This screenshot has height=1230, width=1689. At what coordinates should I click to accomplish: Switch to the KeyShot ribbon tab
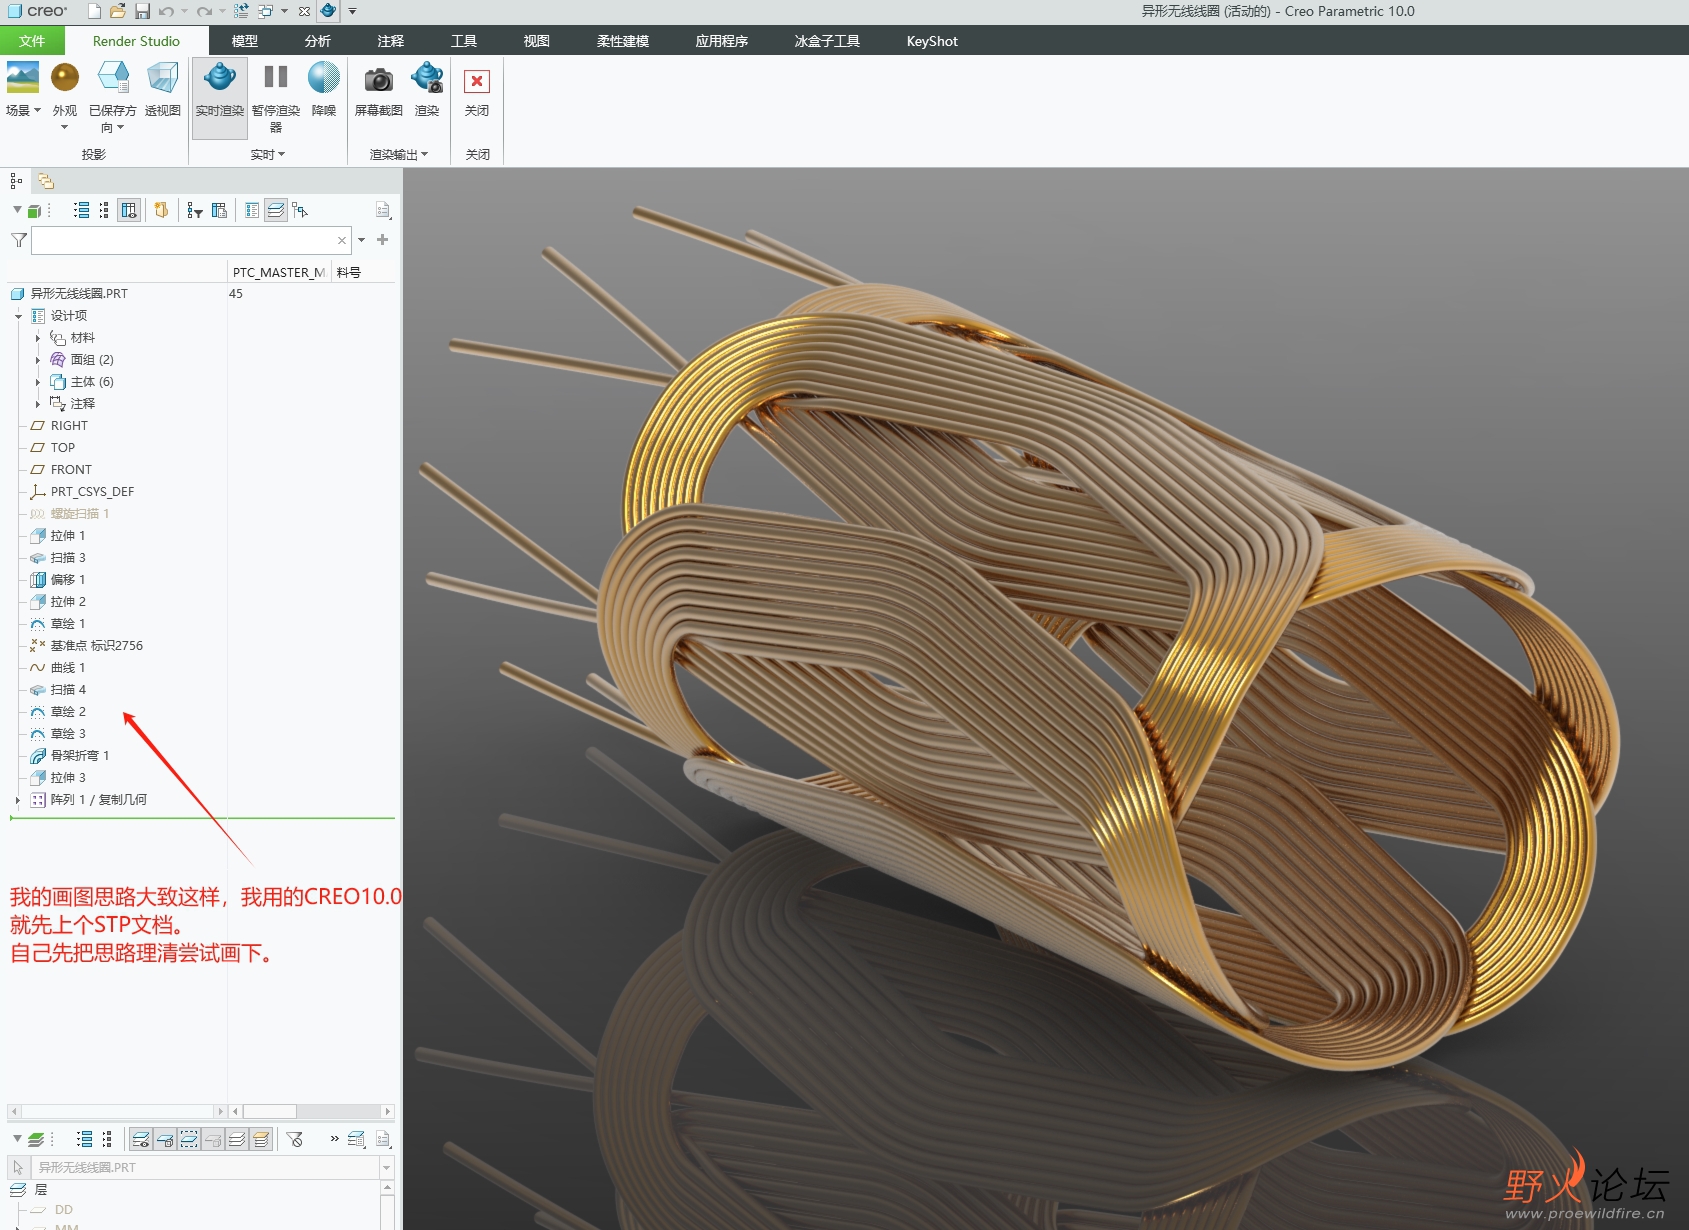[x=931, y=41]
